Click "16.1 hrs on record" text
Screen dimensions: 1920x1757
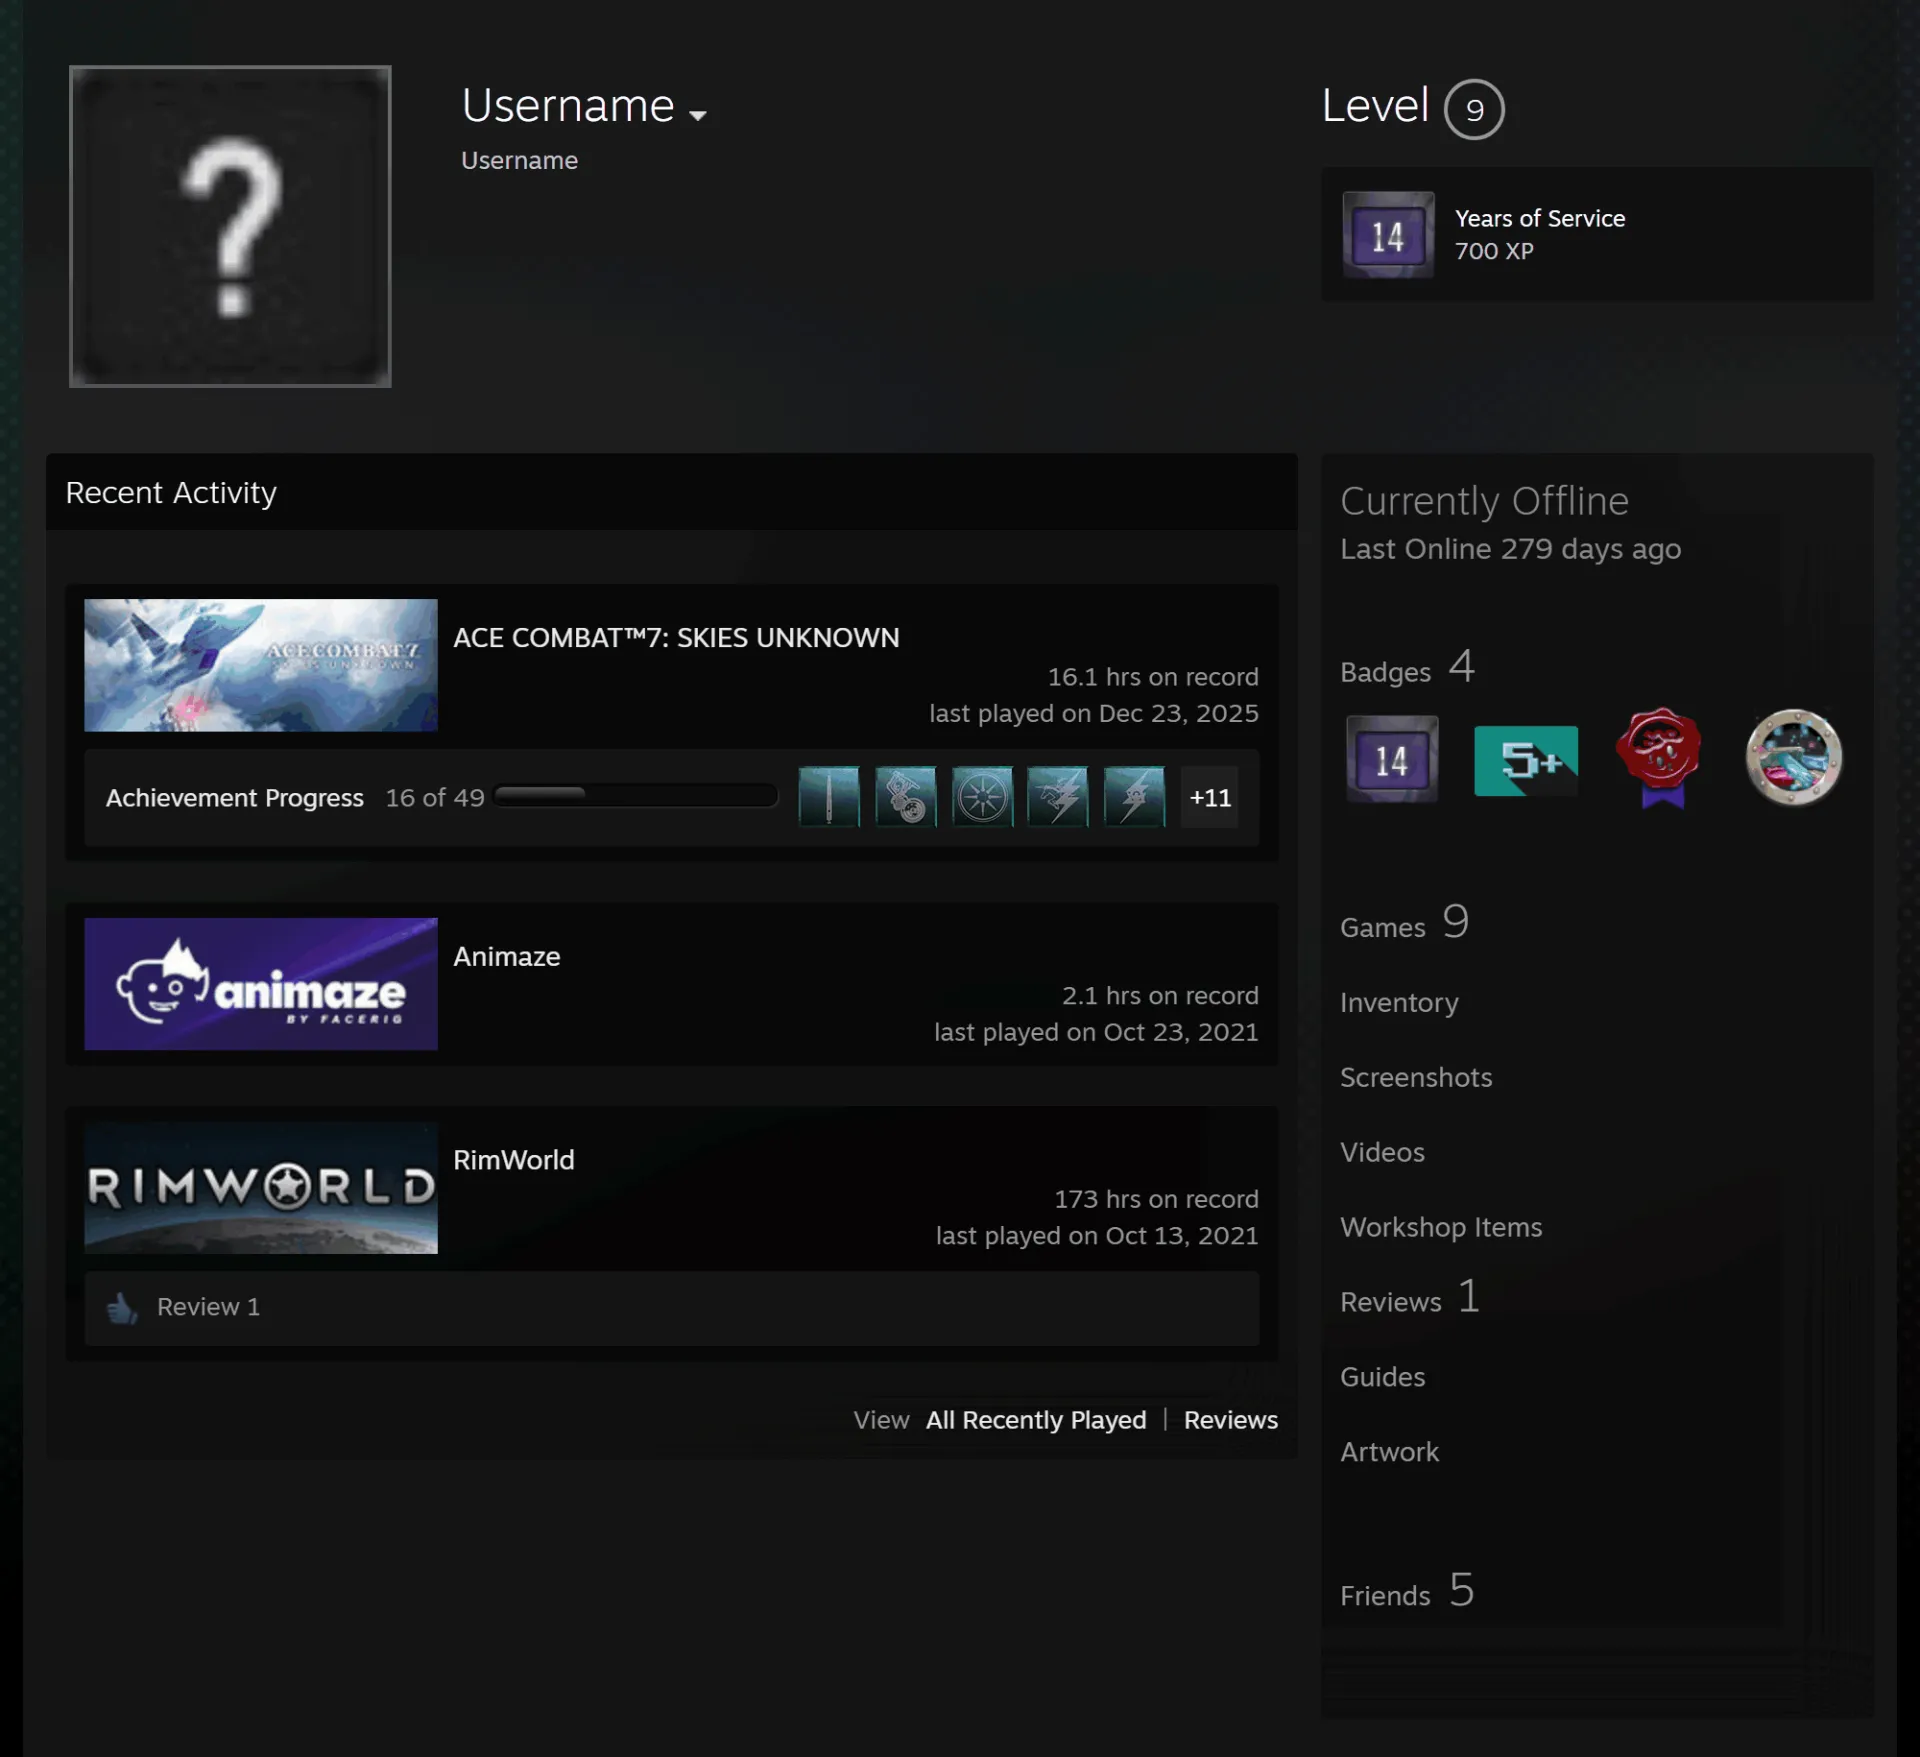click(1153, 677)
